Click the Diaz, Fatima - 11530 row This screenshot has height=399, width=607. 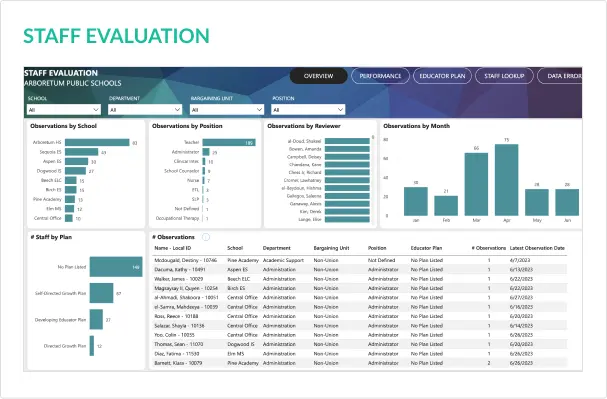(x=360, y=354)
